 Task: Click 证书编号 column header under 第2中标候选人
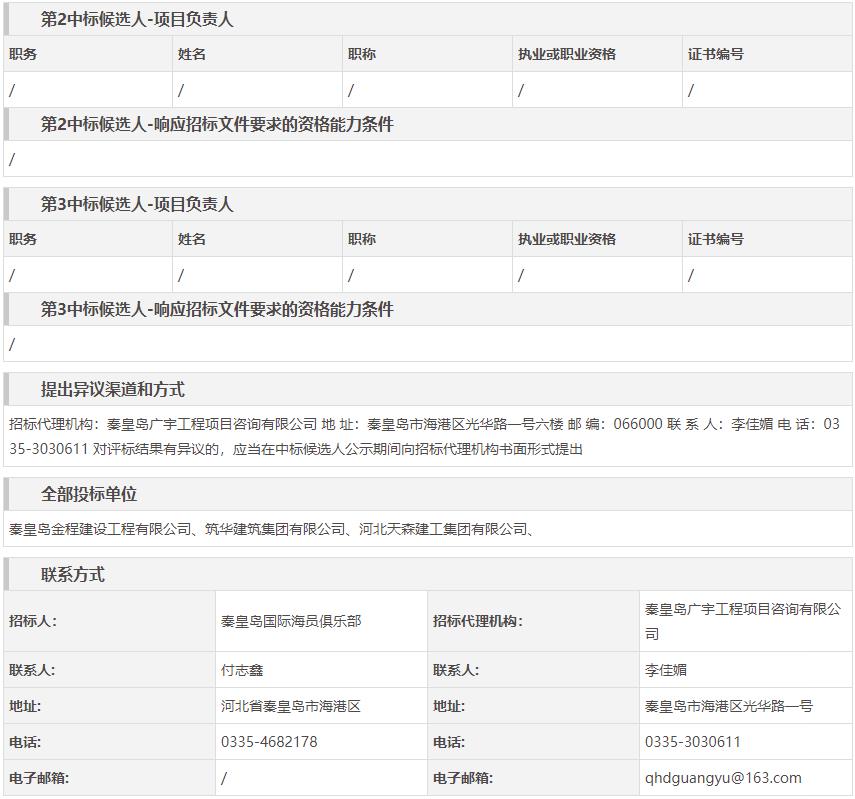coord(716,54)
